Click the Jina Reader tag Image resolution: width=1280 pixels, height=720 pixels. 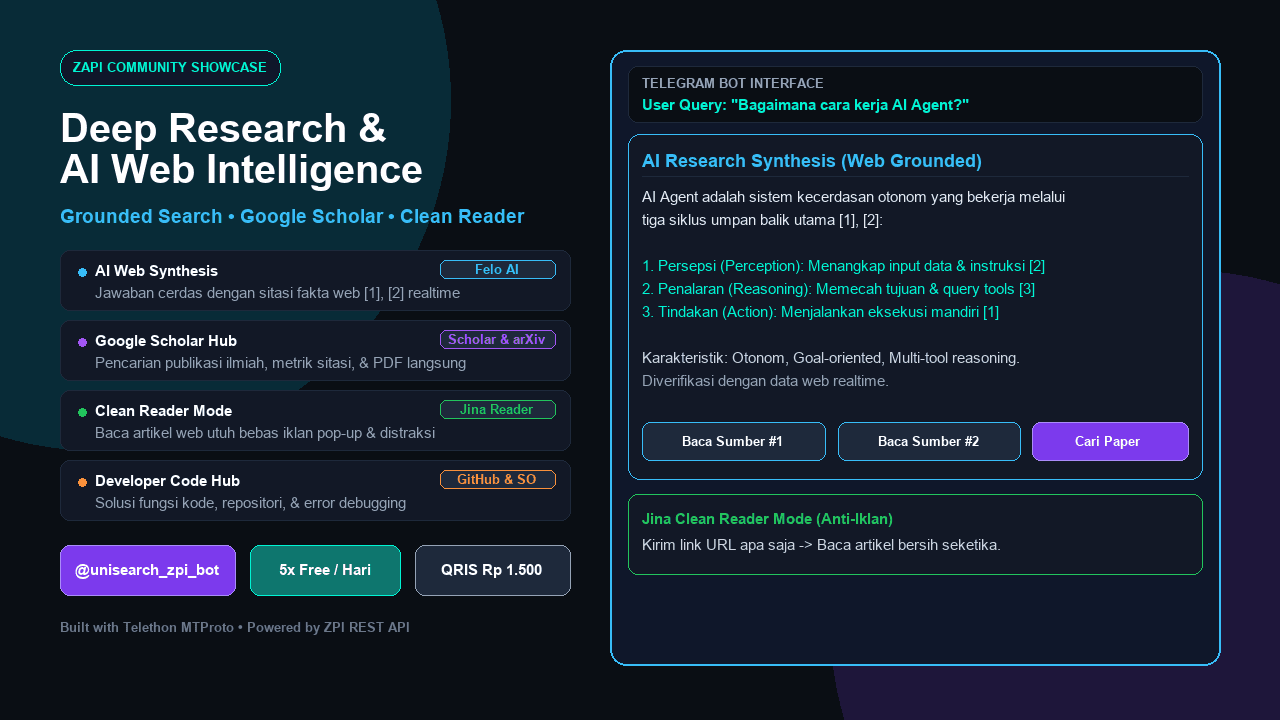(498, 410)
